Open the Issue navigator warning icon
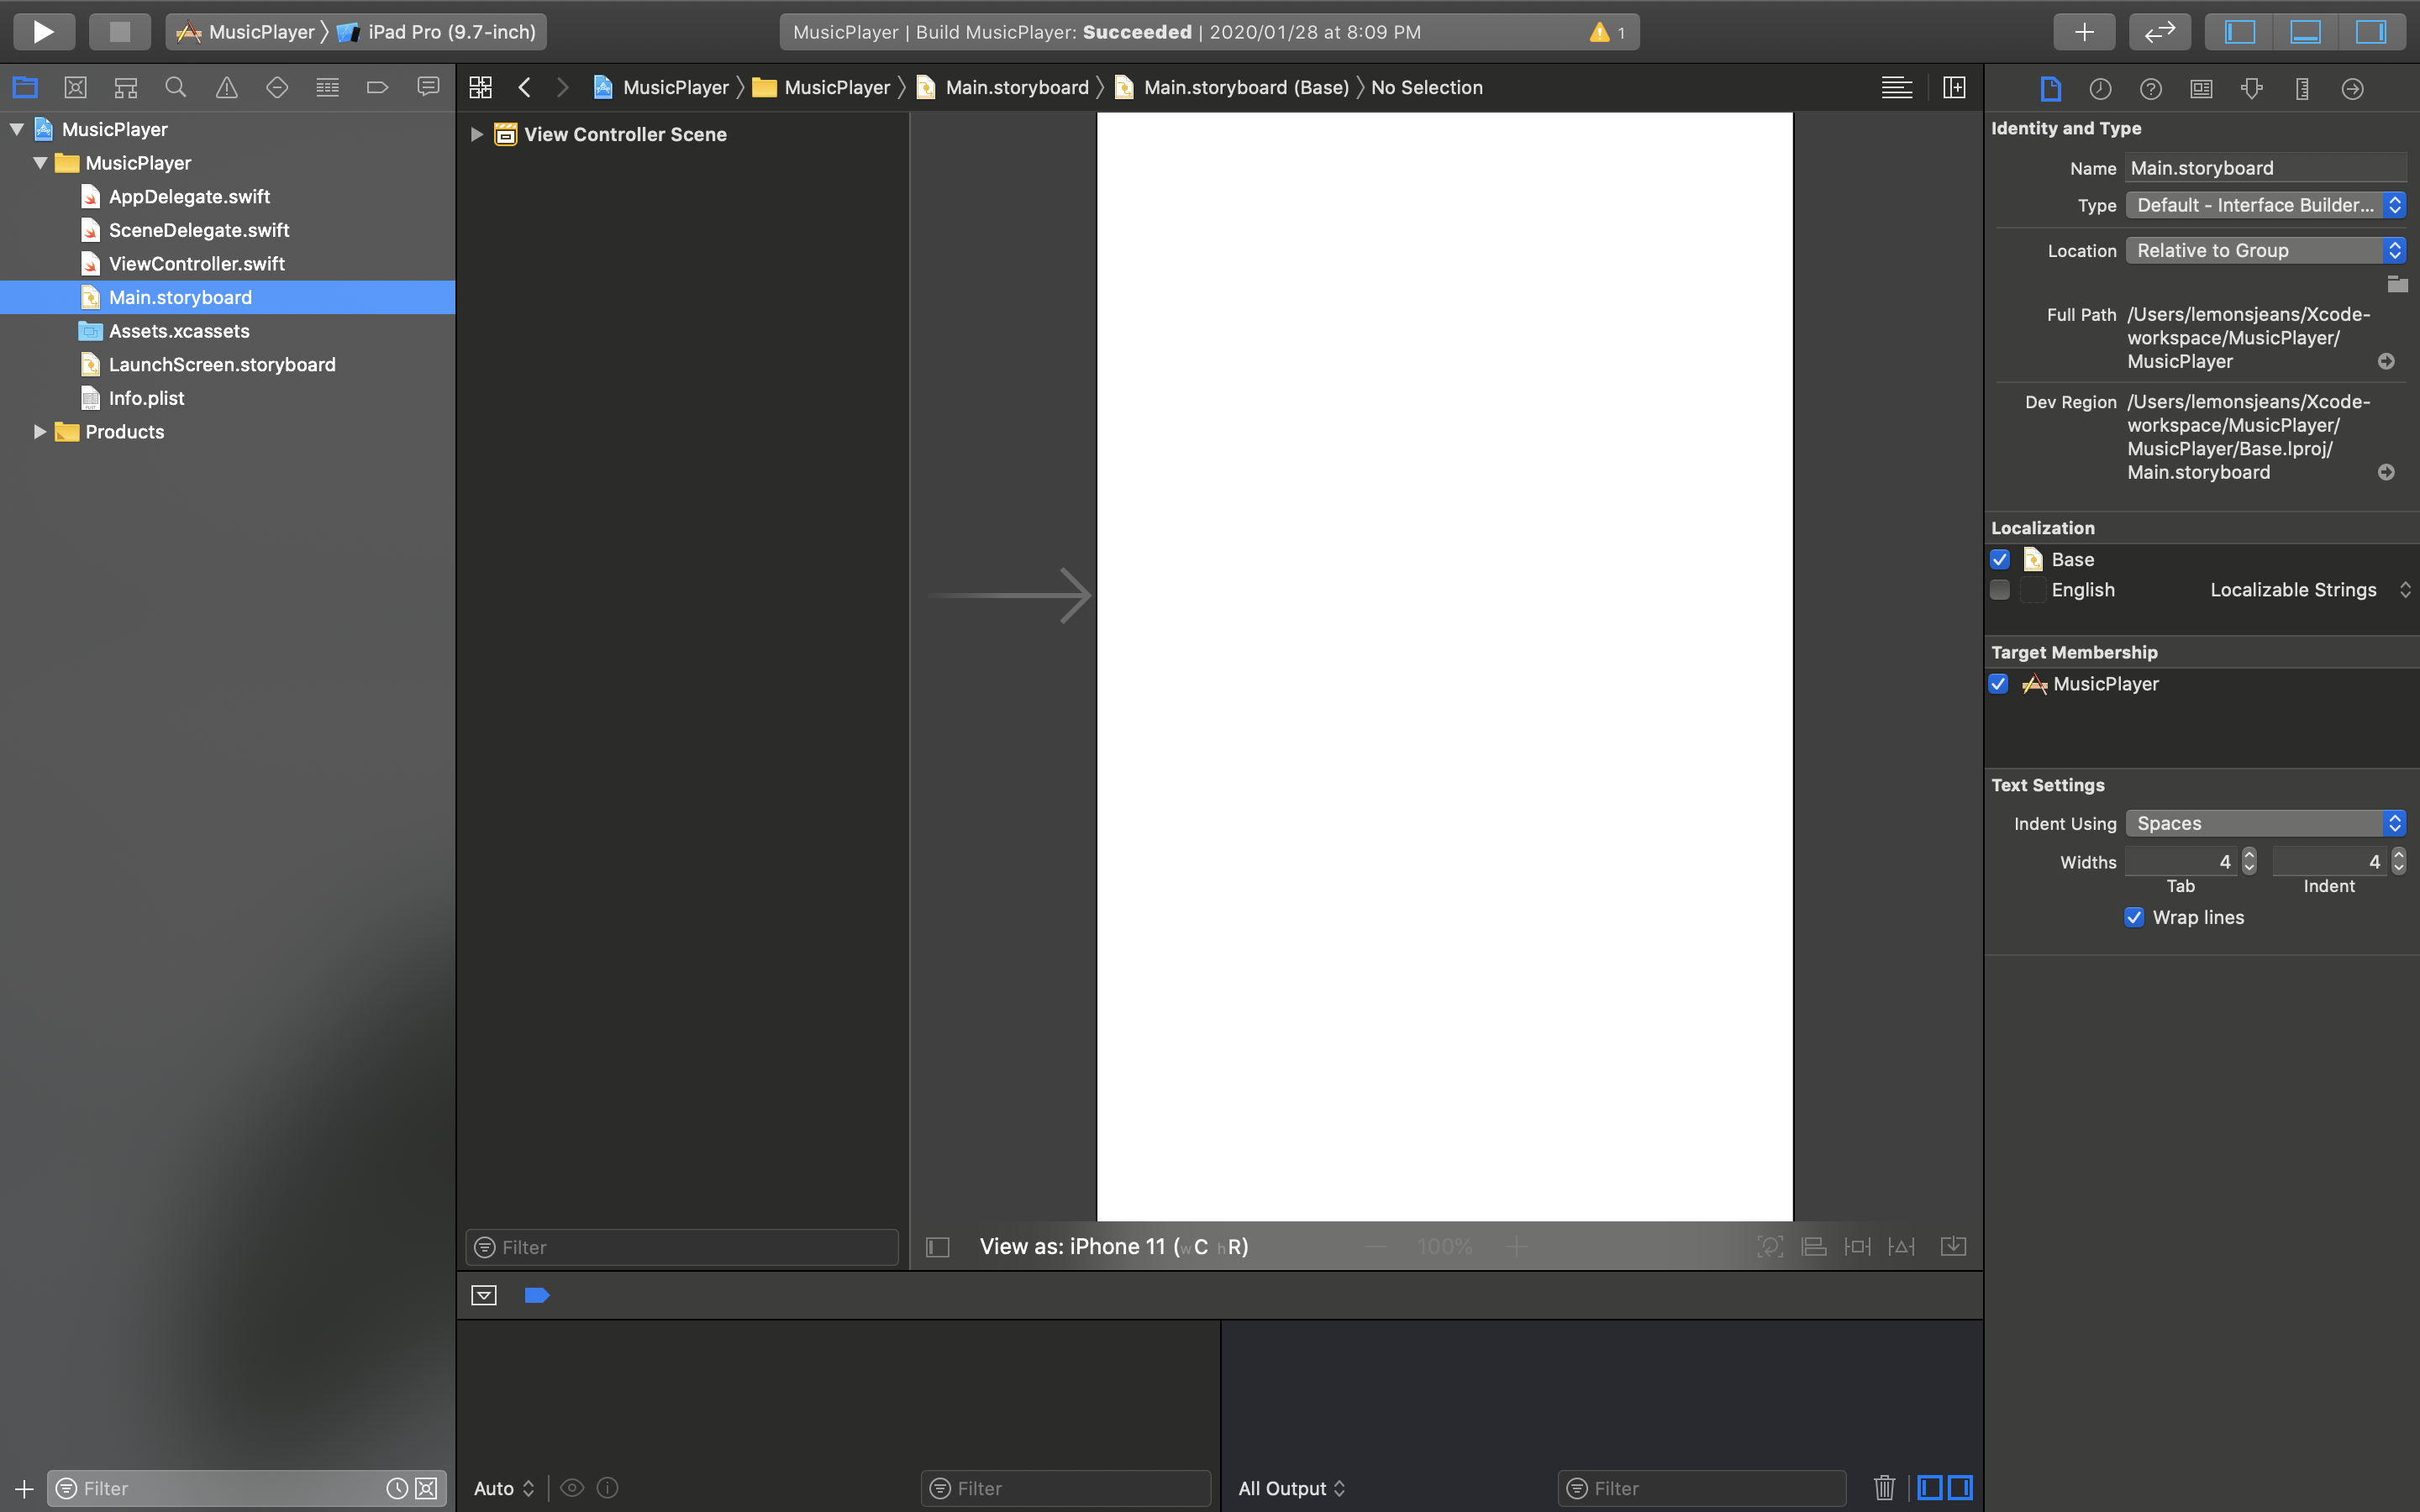Viewport: 2420px width, 1512px height. point(227,88)
